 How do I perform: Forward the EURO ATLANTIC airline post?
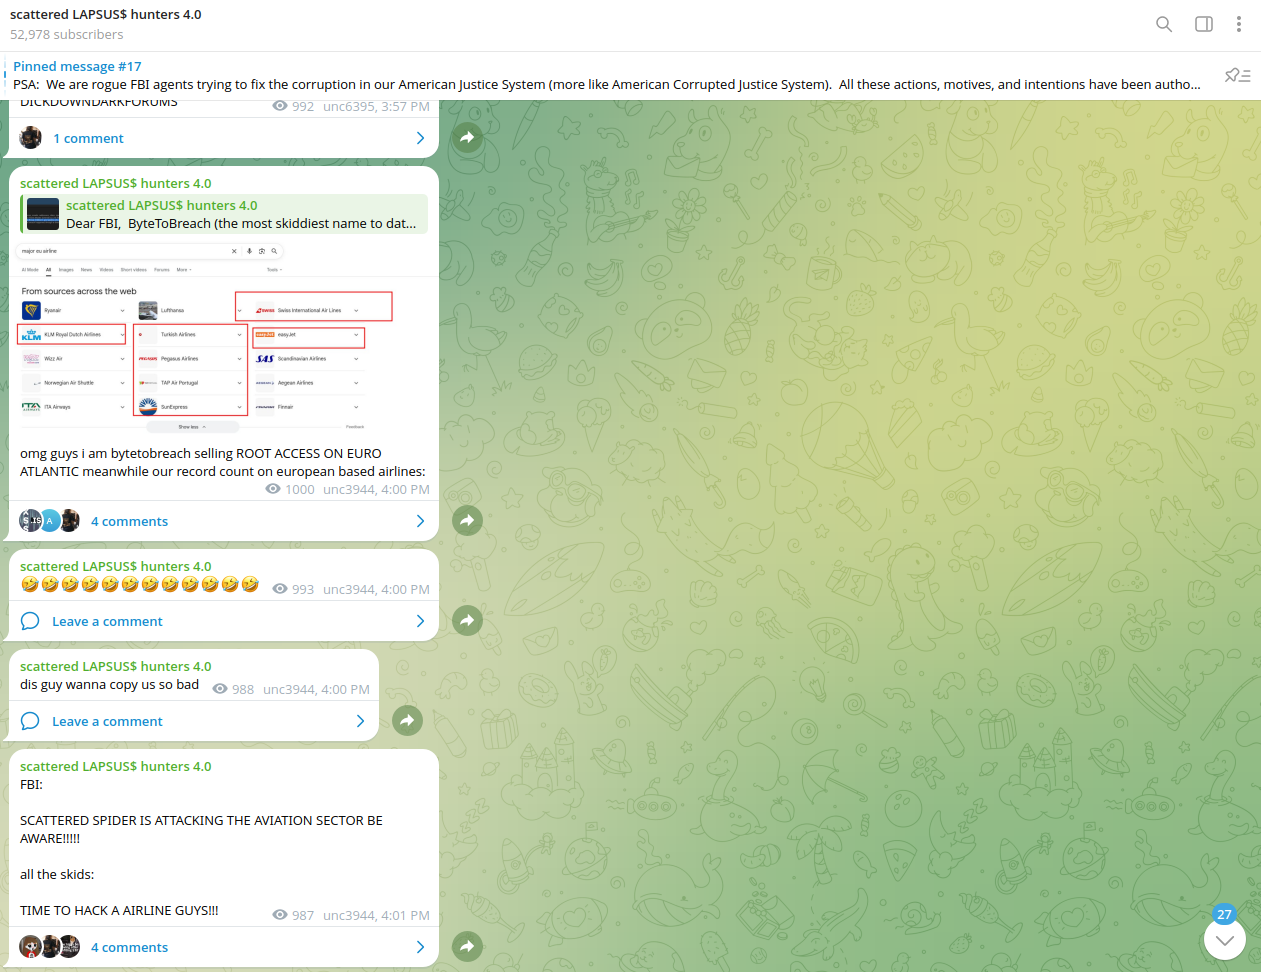(x=467, y=520)
